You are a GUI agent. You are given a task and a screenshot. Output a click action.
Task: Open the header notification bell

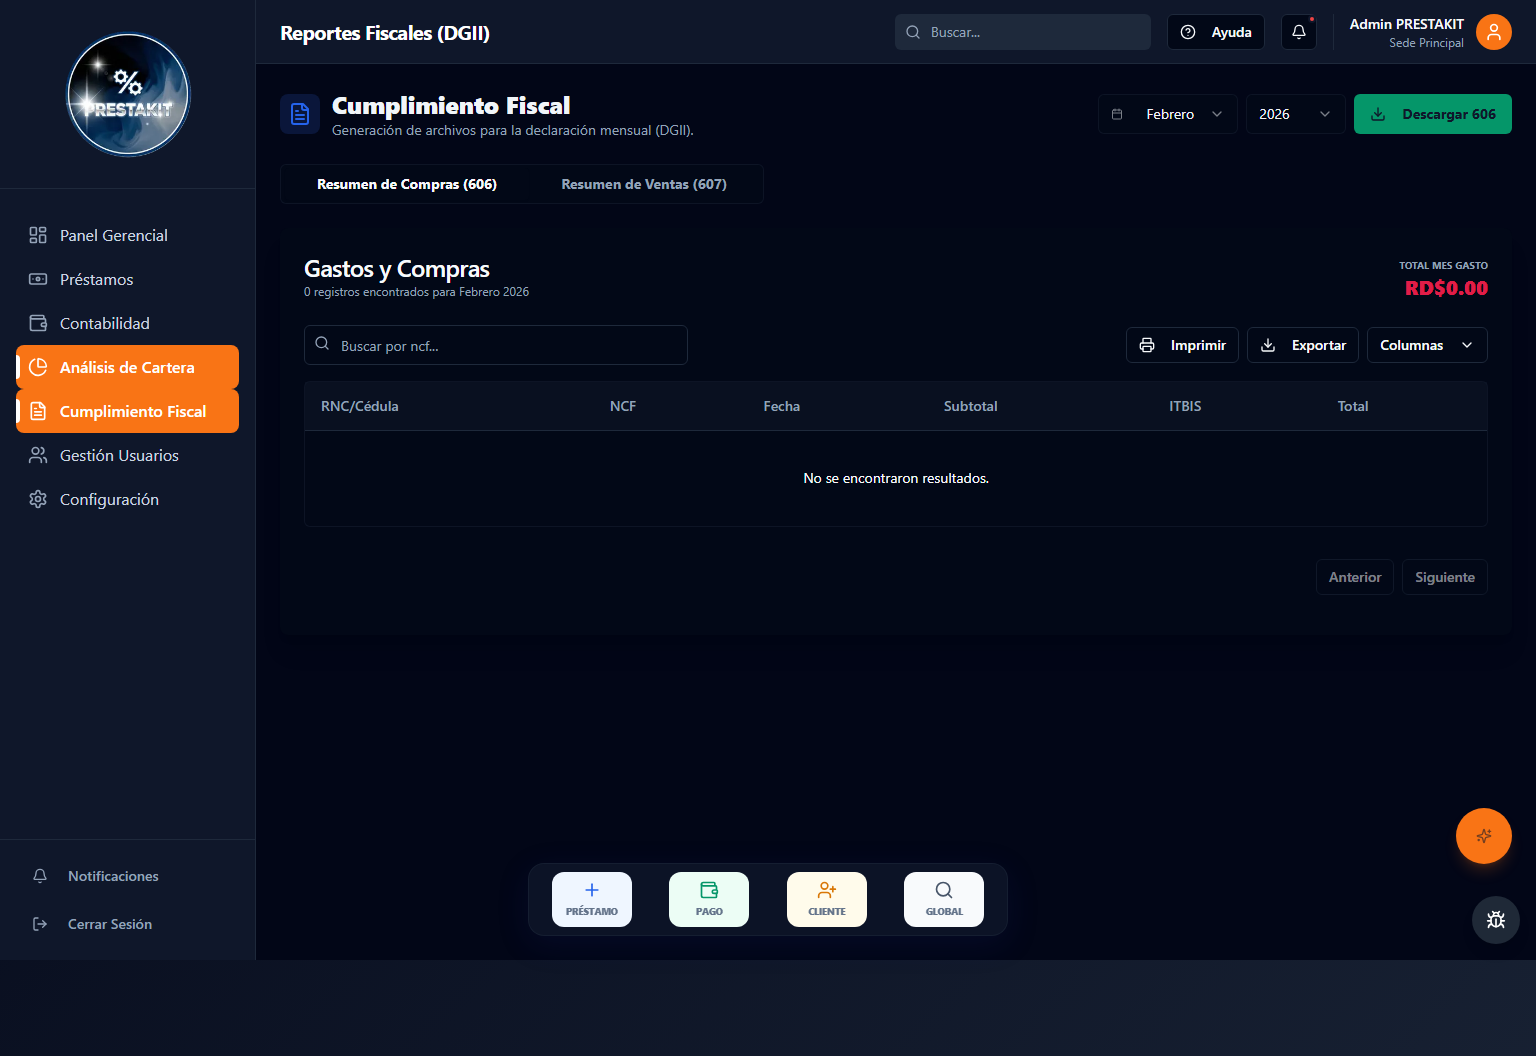click(1299, 32)
